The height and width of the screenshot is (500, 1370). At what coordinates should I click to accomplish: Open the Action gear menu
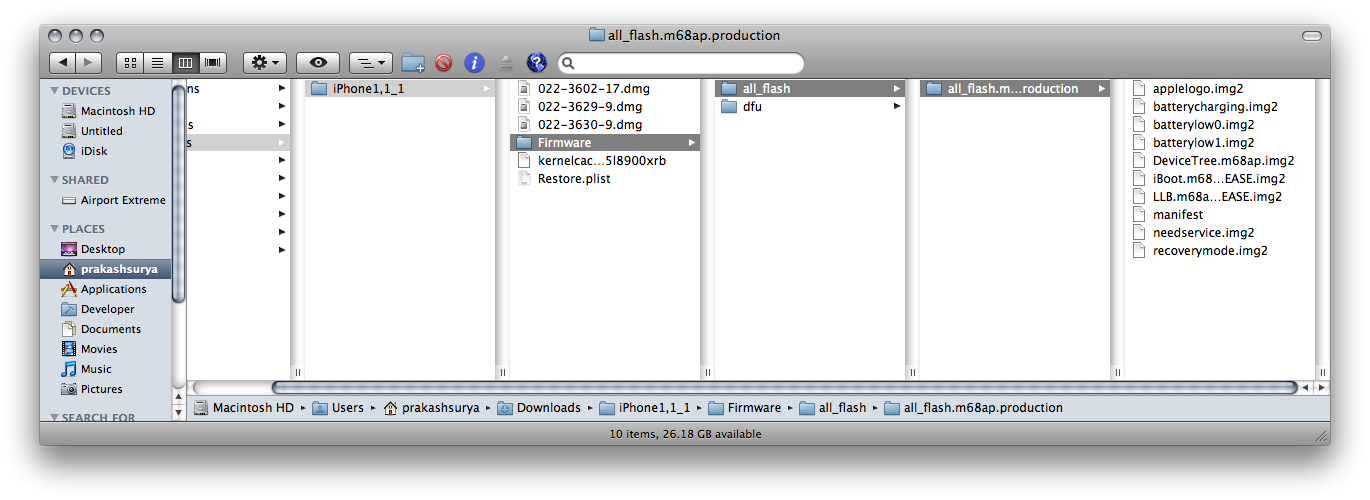(x=265, y=63)
